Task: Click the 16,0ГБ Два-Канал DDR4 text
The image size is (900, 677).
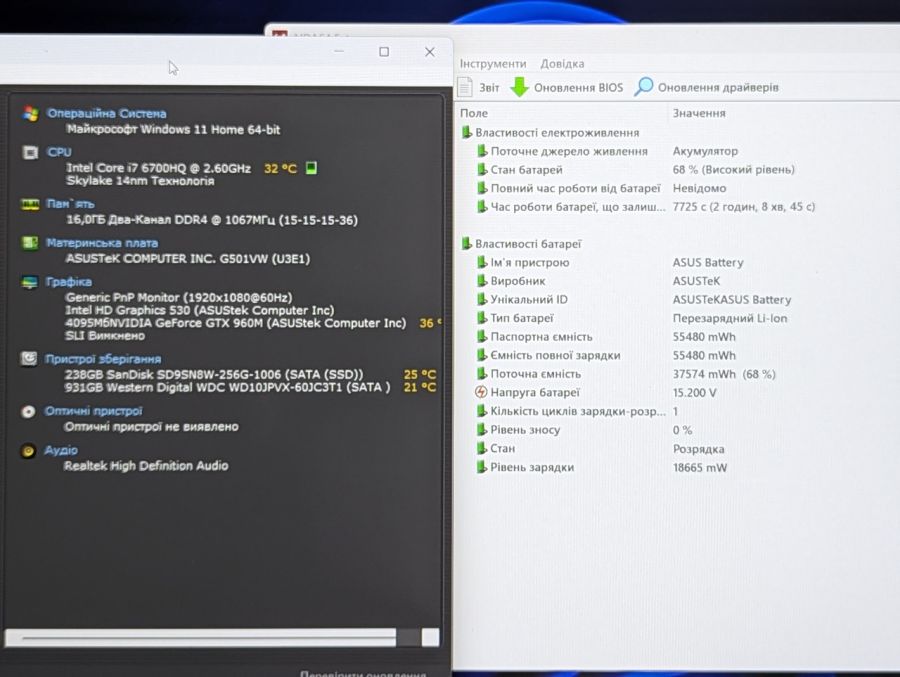Action: 212,220
